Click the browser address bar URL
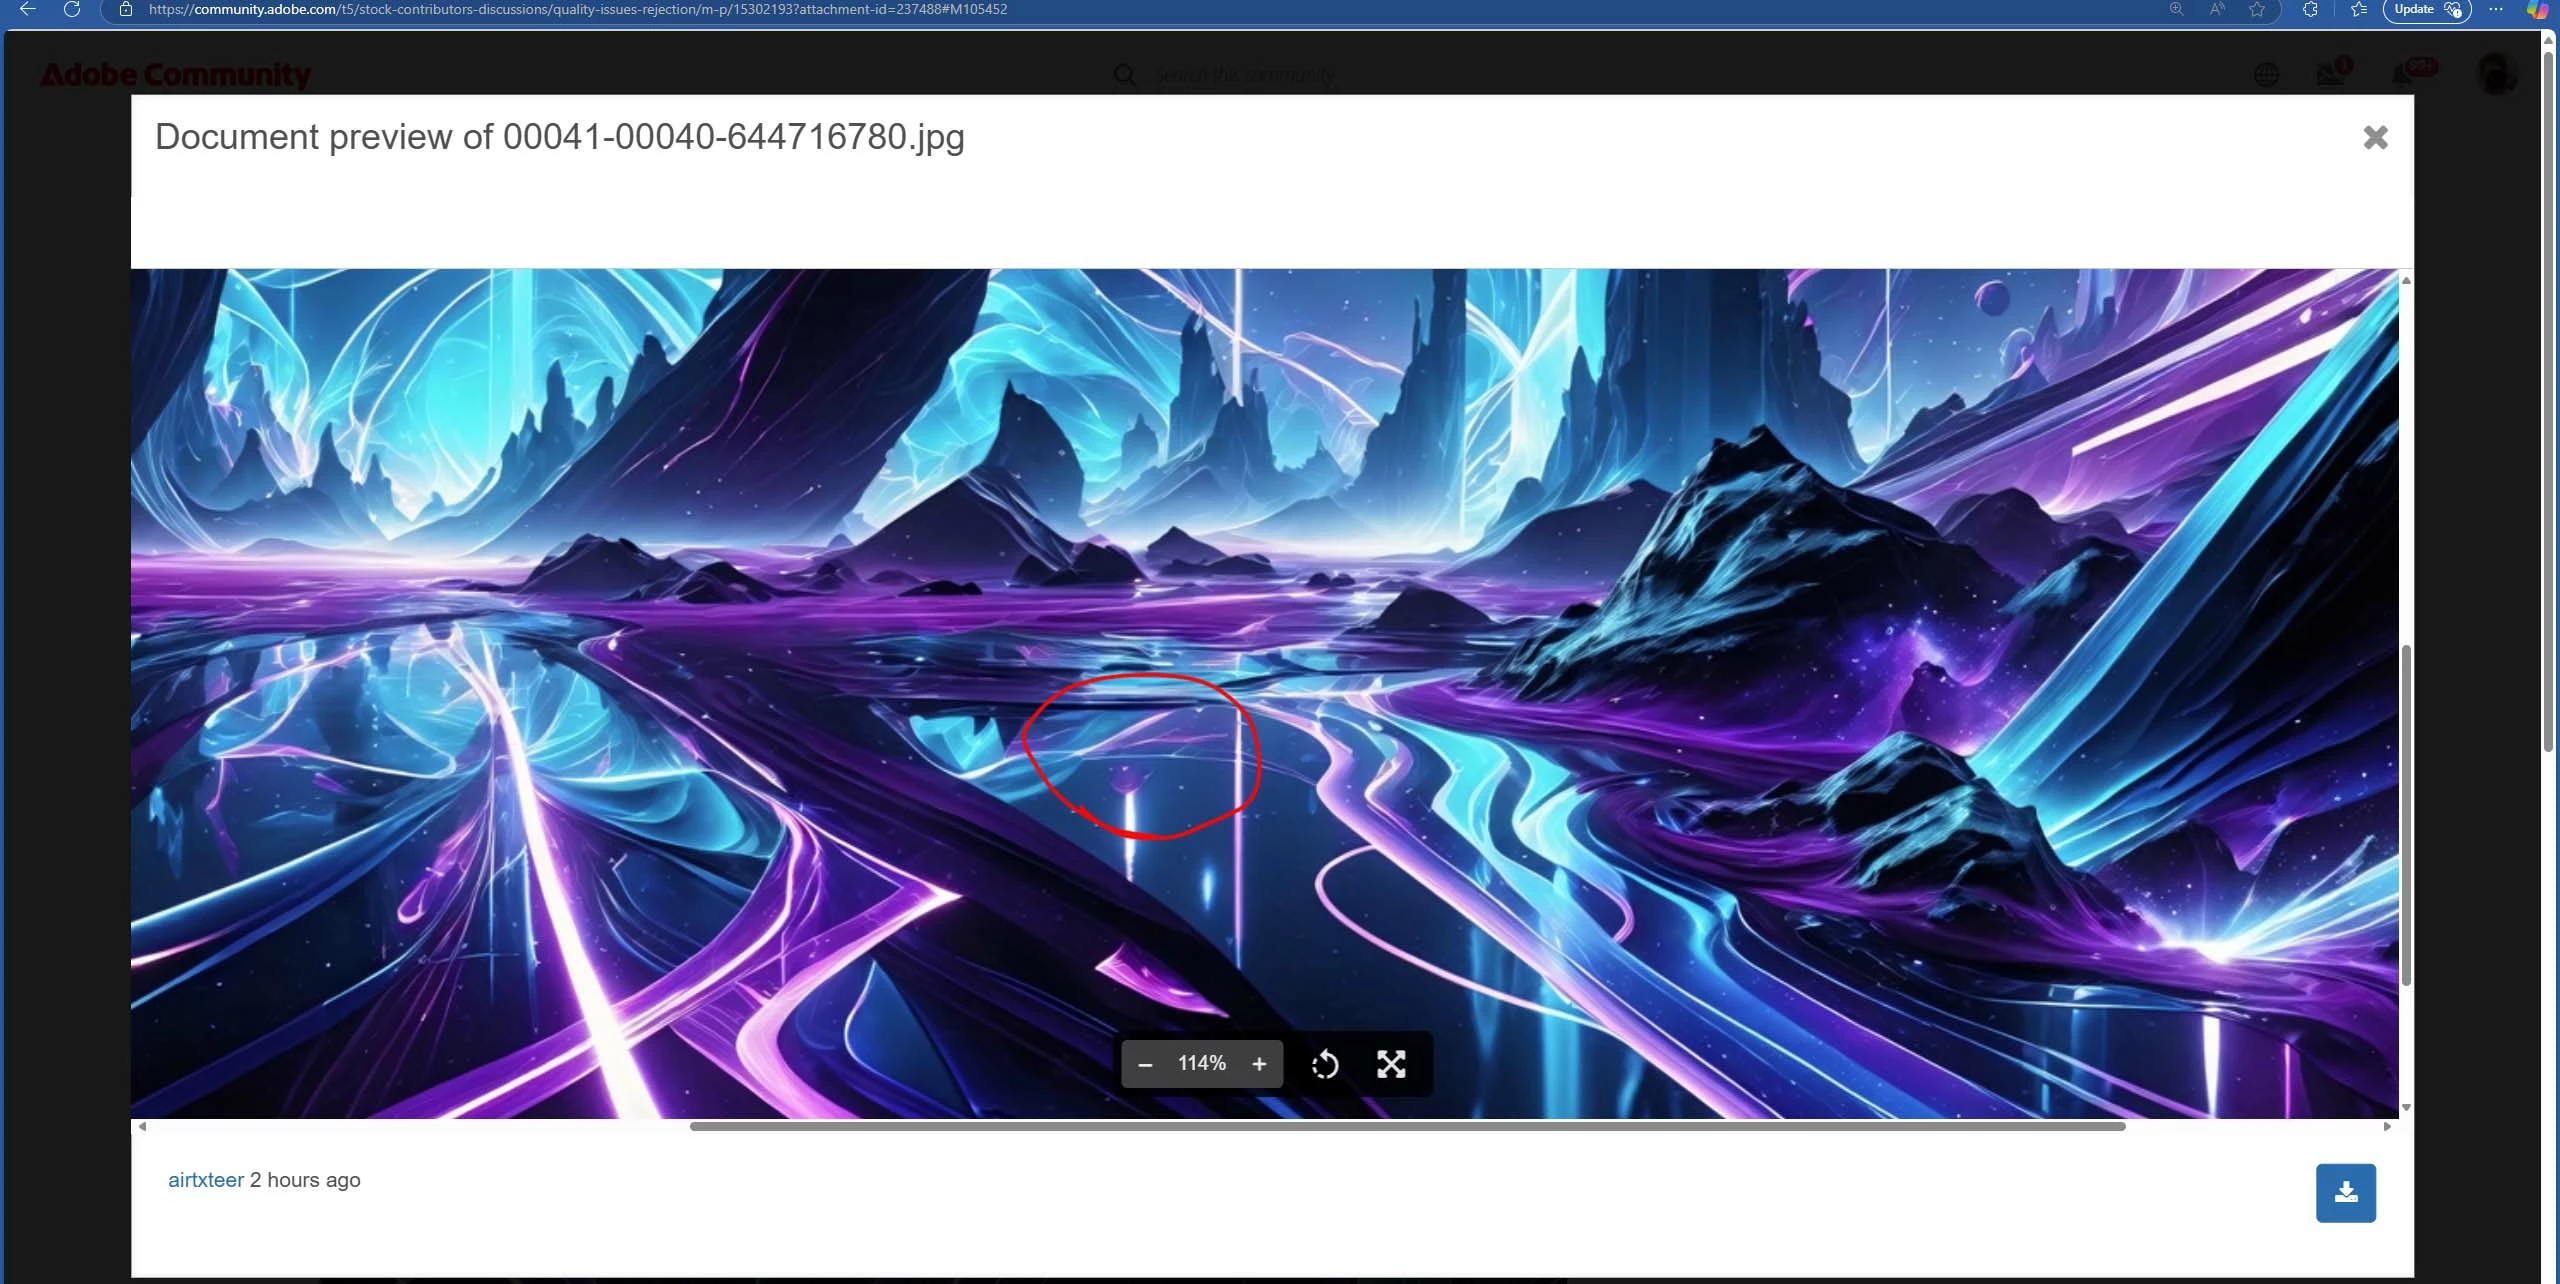The width and height of the screenshot is (2560, 1284). point(577,9)
